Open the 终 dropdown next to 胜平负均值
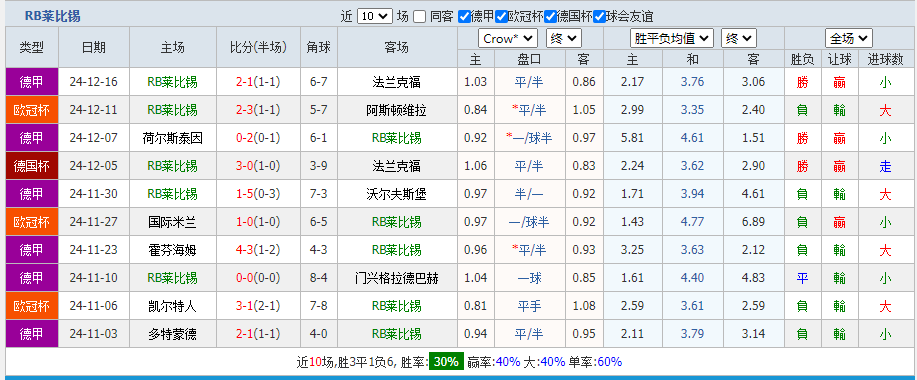 point(739,39)
